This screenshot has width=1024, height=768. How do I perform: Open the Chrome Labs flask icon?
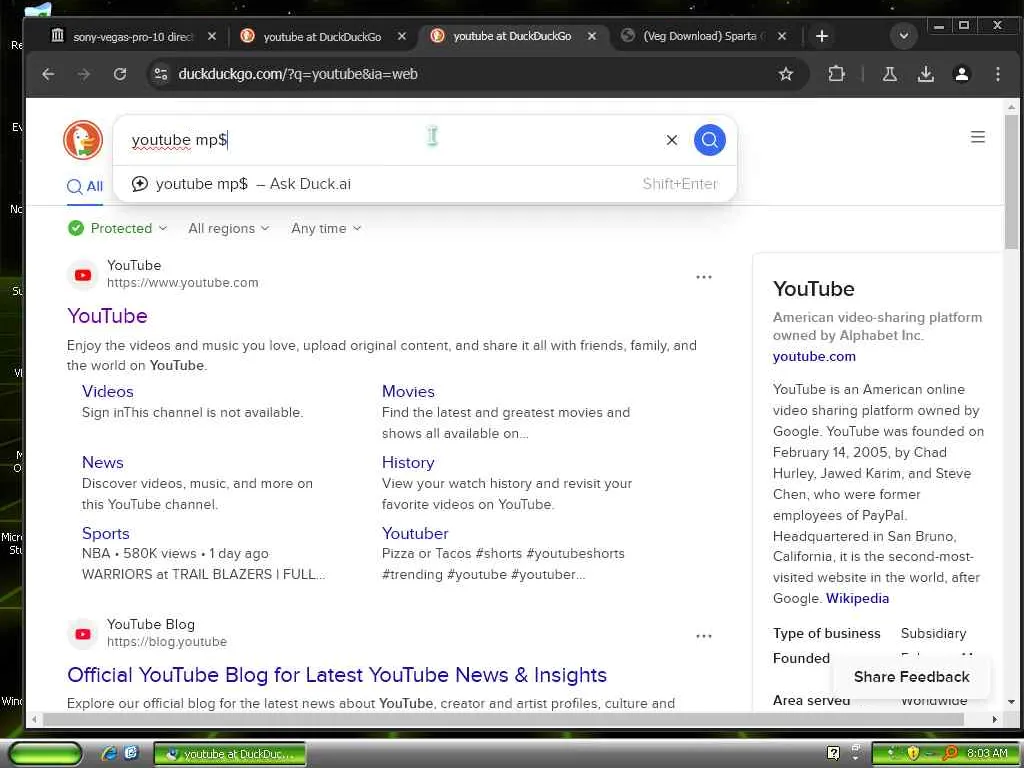point(889,74)
